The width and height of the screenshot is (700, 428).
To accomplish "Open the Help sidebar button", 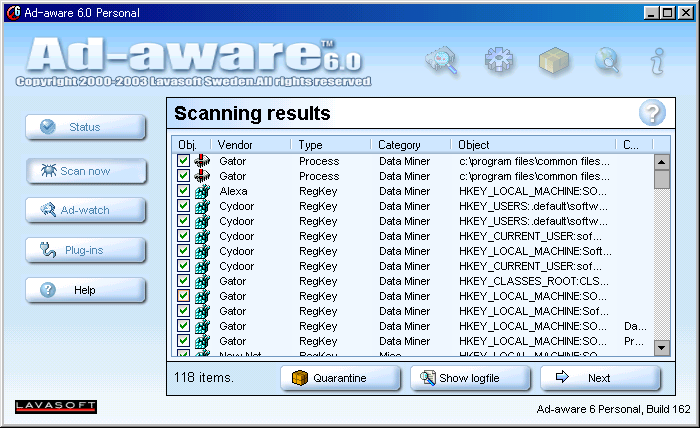I will point(86,290).
